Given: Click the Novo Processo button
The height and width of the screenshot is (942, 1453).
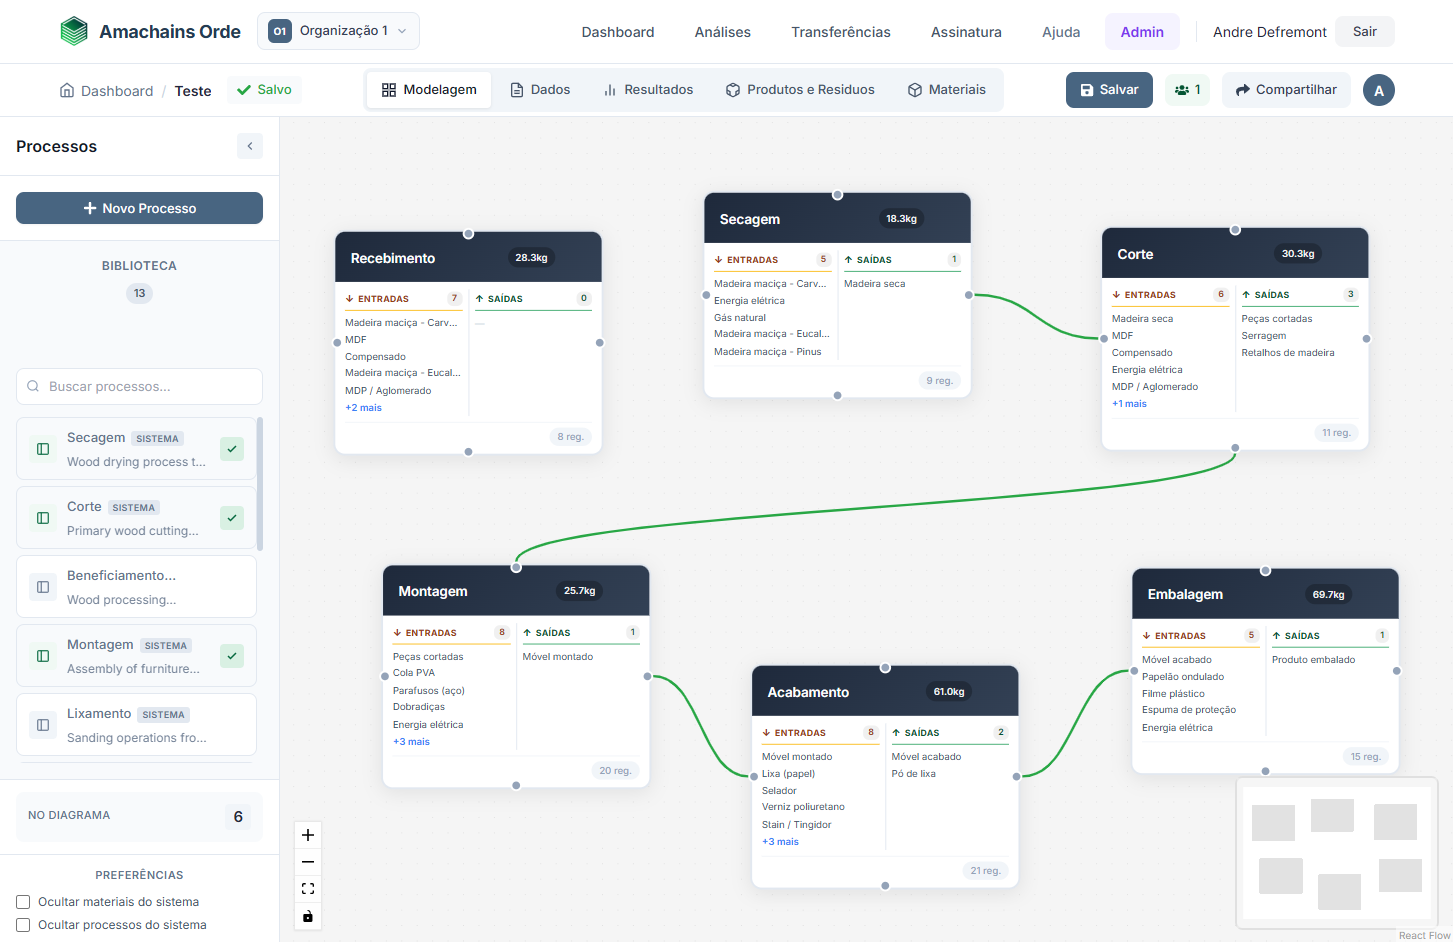Looking at the screenshot, I should click(x=139, y=208).
